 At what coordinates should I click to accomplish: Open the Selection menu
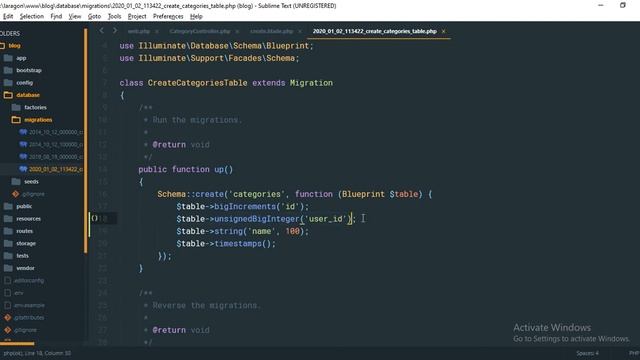coord(31,16)
